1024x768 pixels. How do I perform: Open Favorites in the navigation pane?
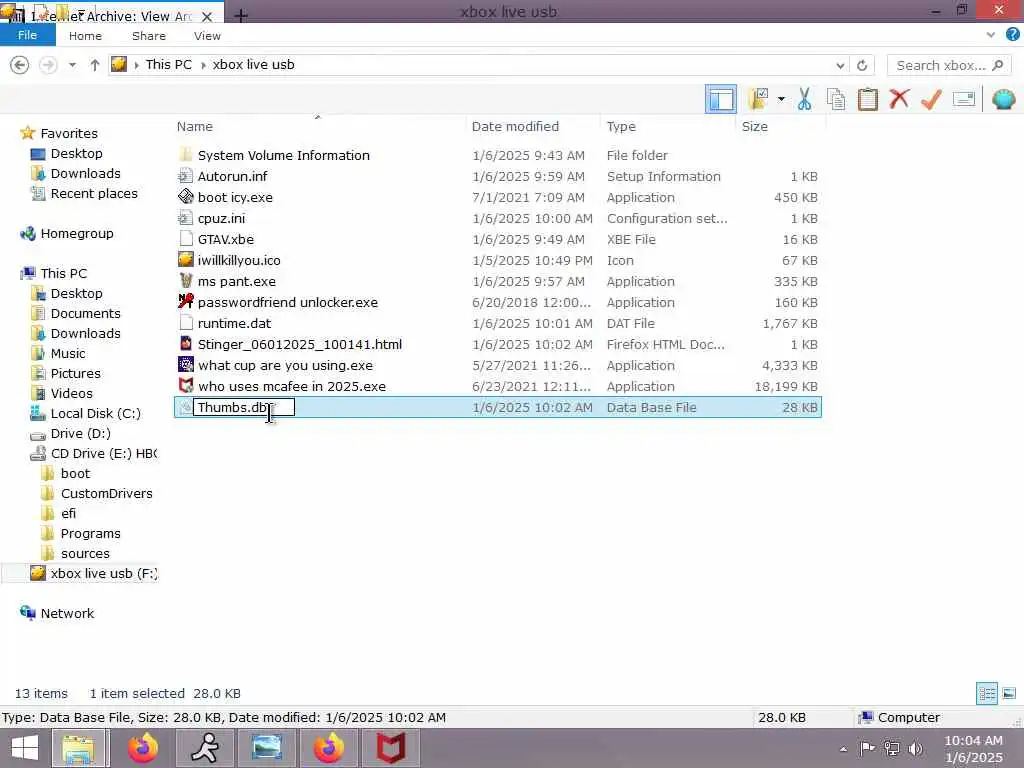(x=69, y=133)
